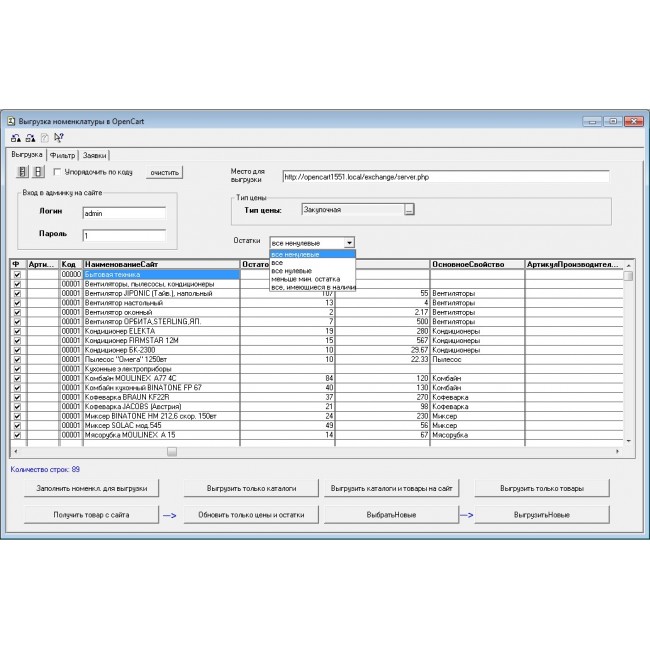Click the application icon in the title bar
The width and height of the screenshot is (650, 650).
click(11, 120)
